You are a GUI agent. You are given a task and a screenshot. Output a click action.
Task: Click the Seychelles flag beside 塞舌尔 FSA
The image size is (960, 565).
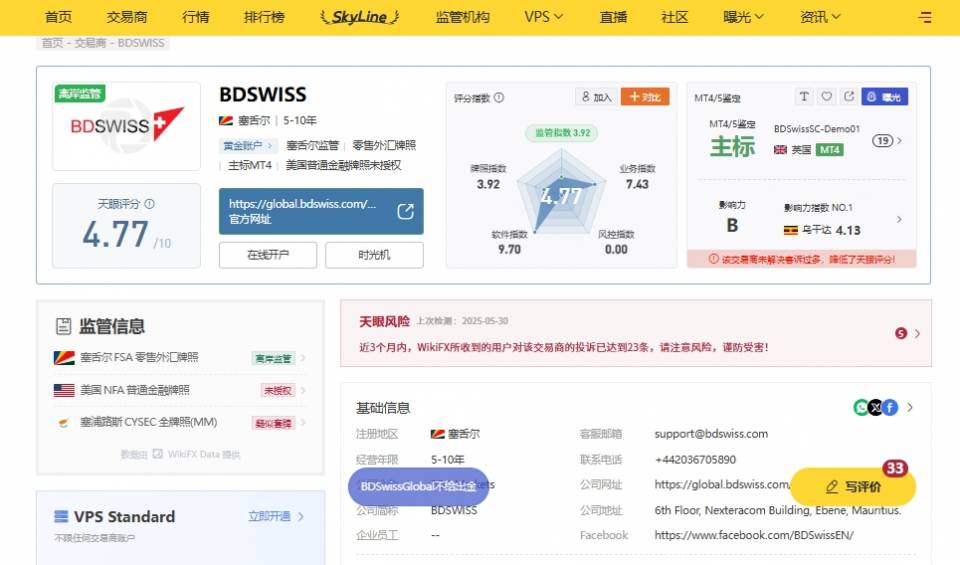(x=64, y=357)
